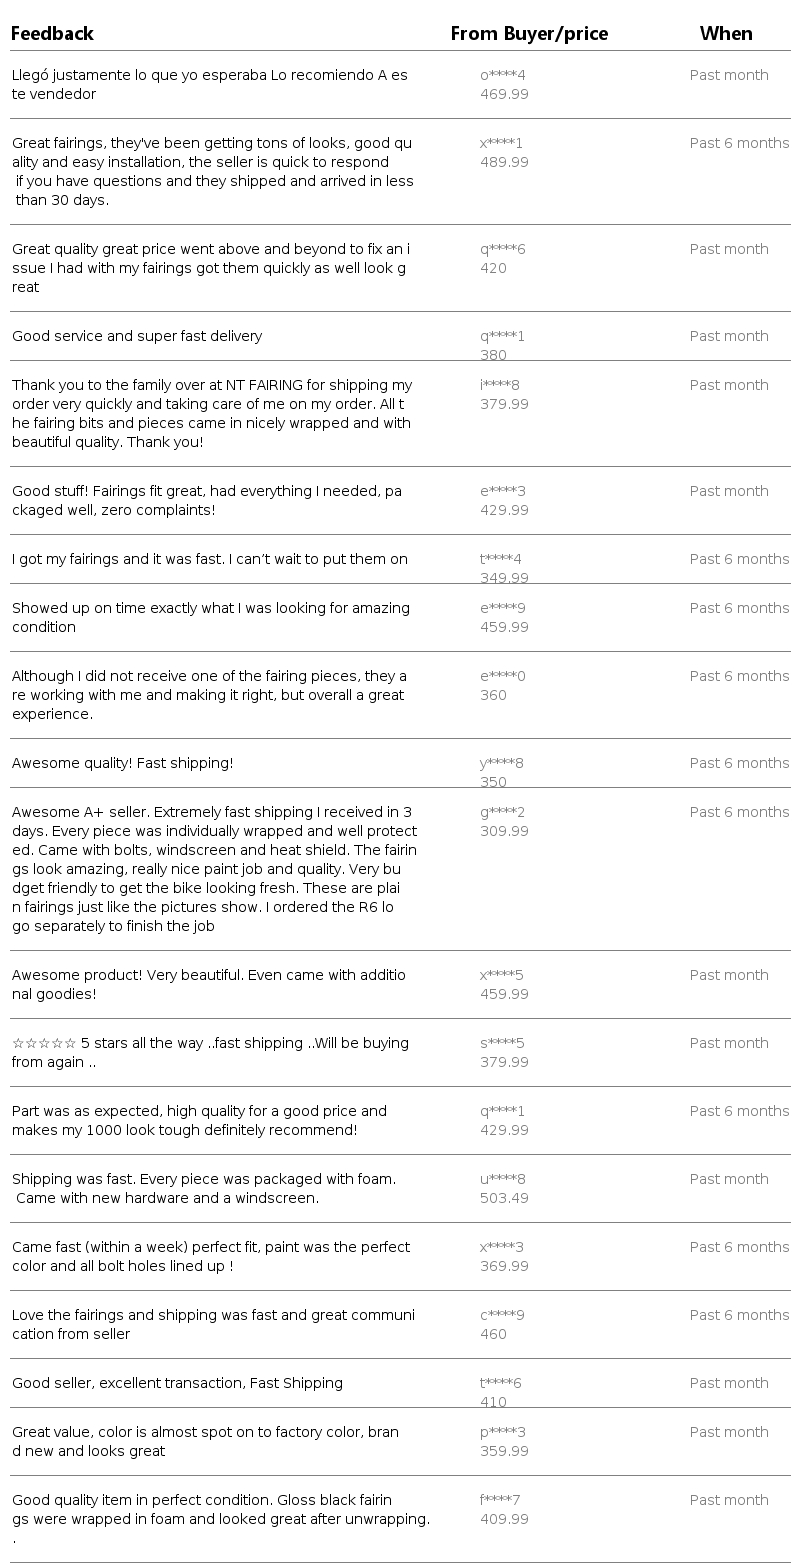Click the From Buyer/price column header

coord(529,34)
